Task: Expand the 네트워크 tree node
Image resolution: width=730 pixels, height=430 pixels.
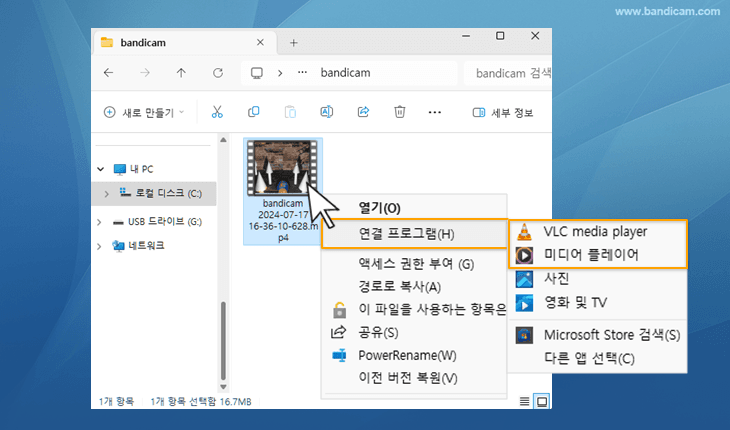Action: [99, 246]
